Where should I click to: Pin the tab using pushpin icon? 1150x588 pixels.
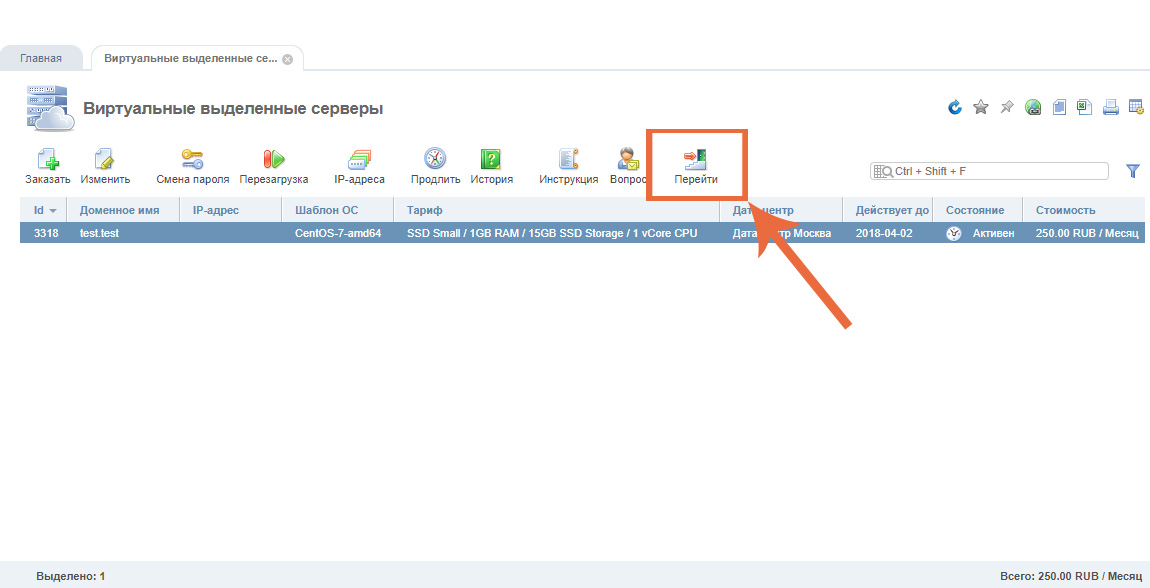1007,108
